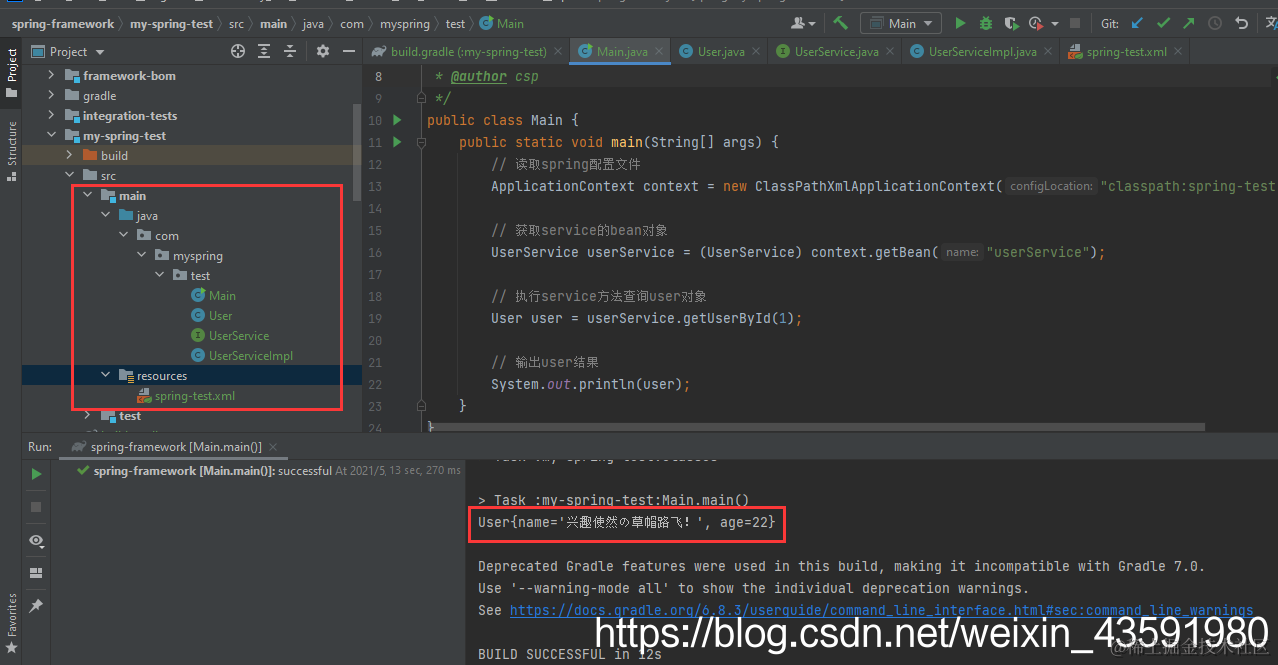The image size is (1278, 665).
Task: Roll back changes with the undo arrow icon
Action: [x=1241, y=23]
